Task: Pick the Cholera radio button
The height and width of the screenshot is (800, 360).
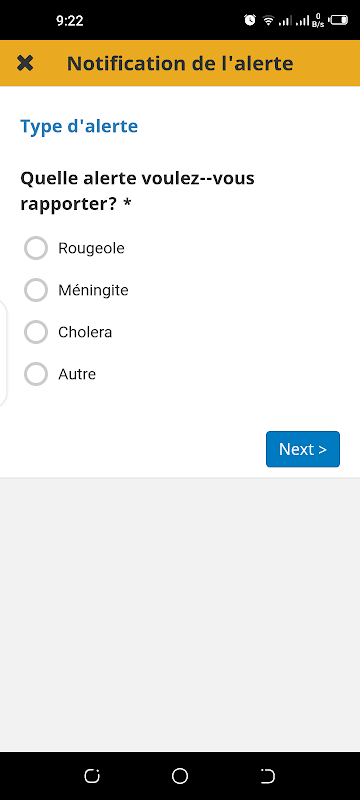Action: click(36, 332)
